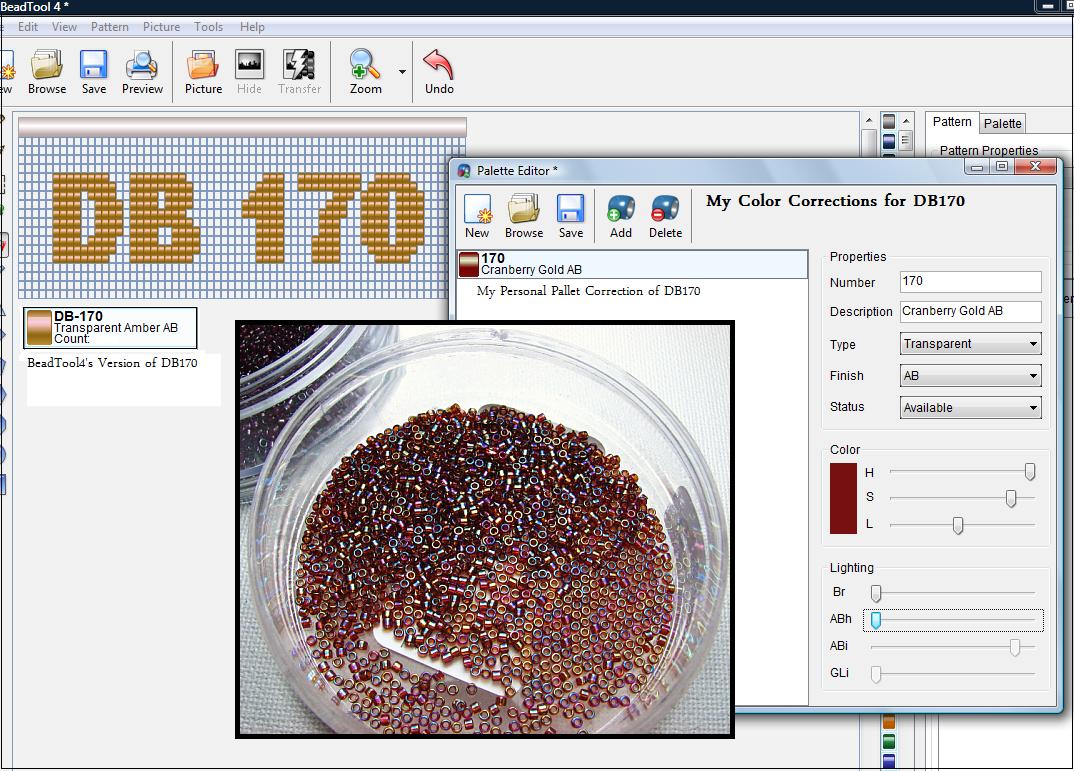Save the pattern via toolbar icon
The height and width of the screenshot is (771, 1074).
pyautogui.click(x=93, y=70)
